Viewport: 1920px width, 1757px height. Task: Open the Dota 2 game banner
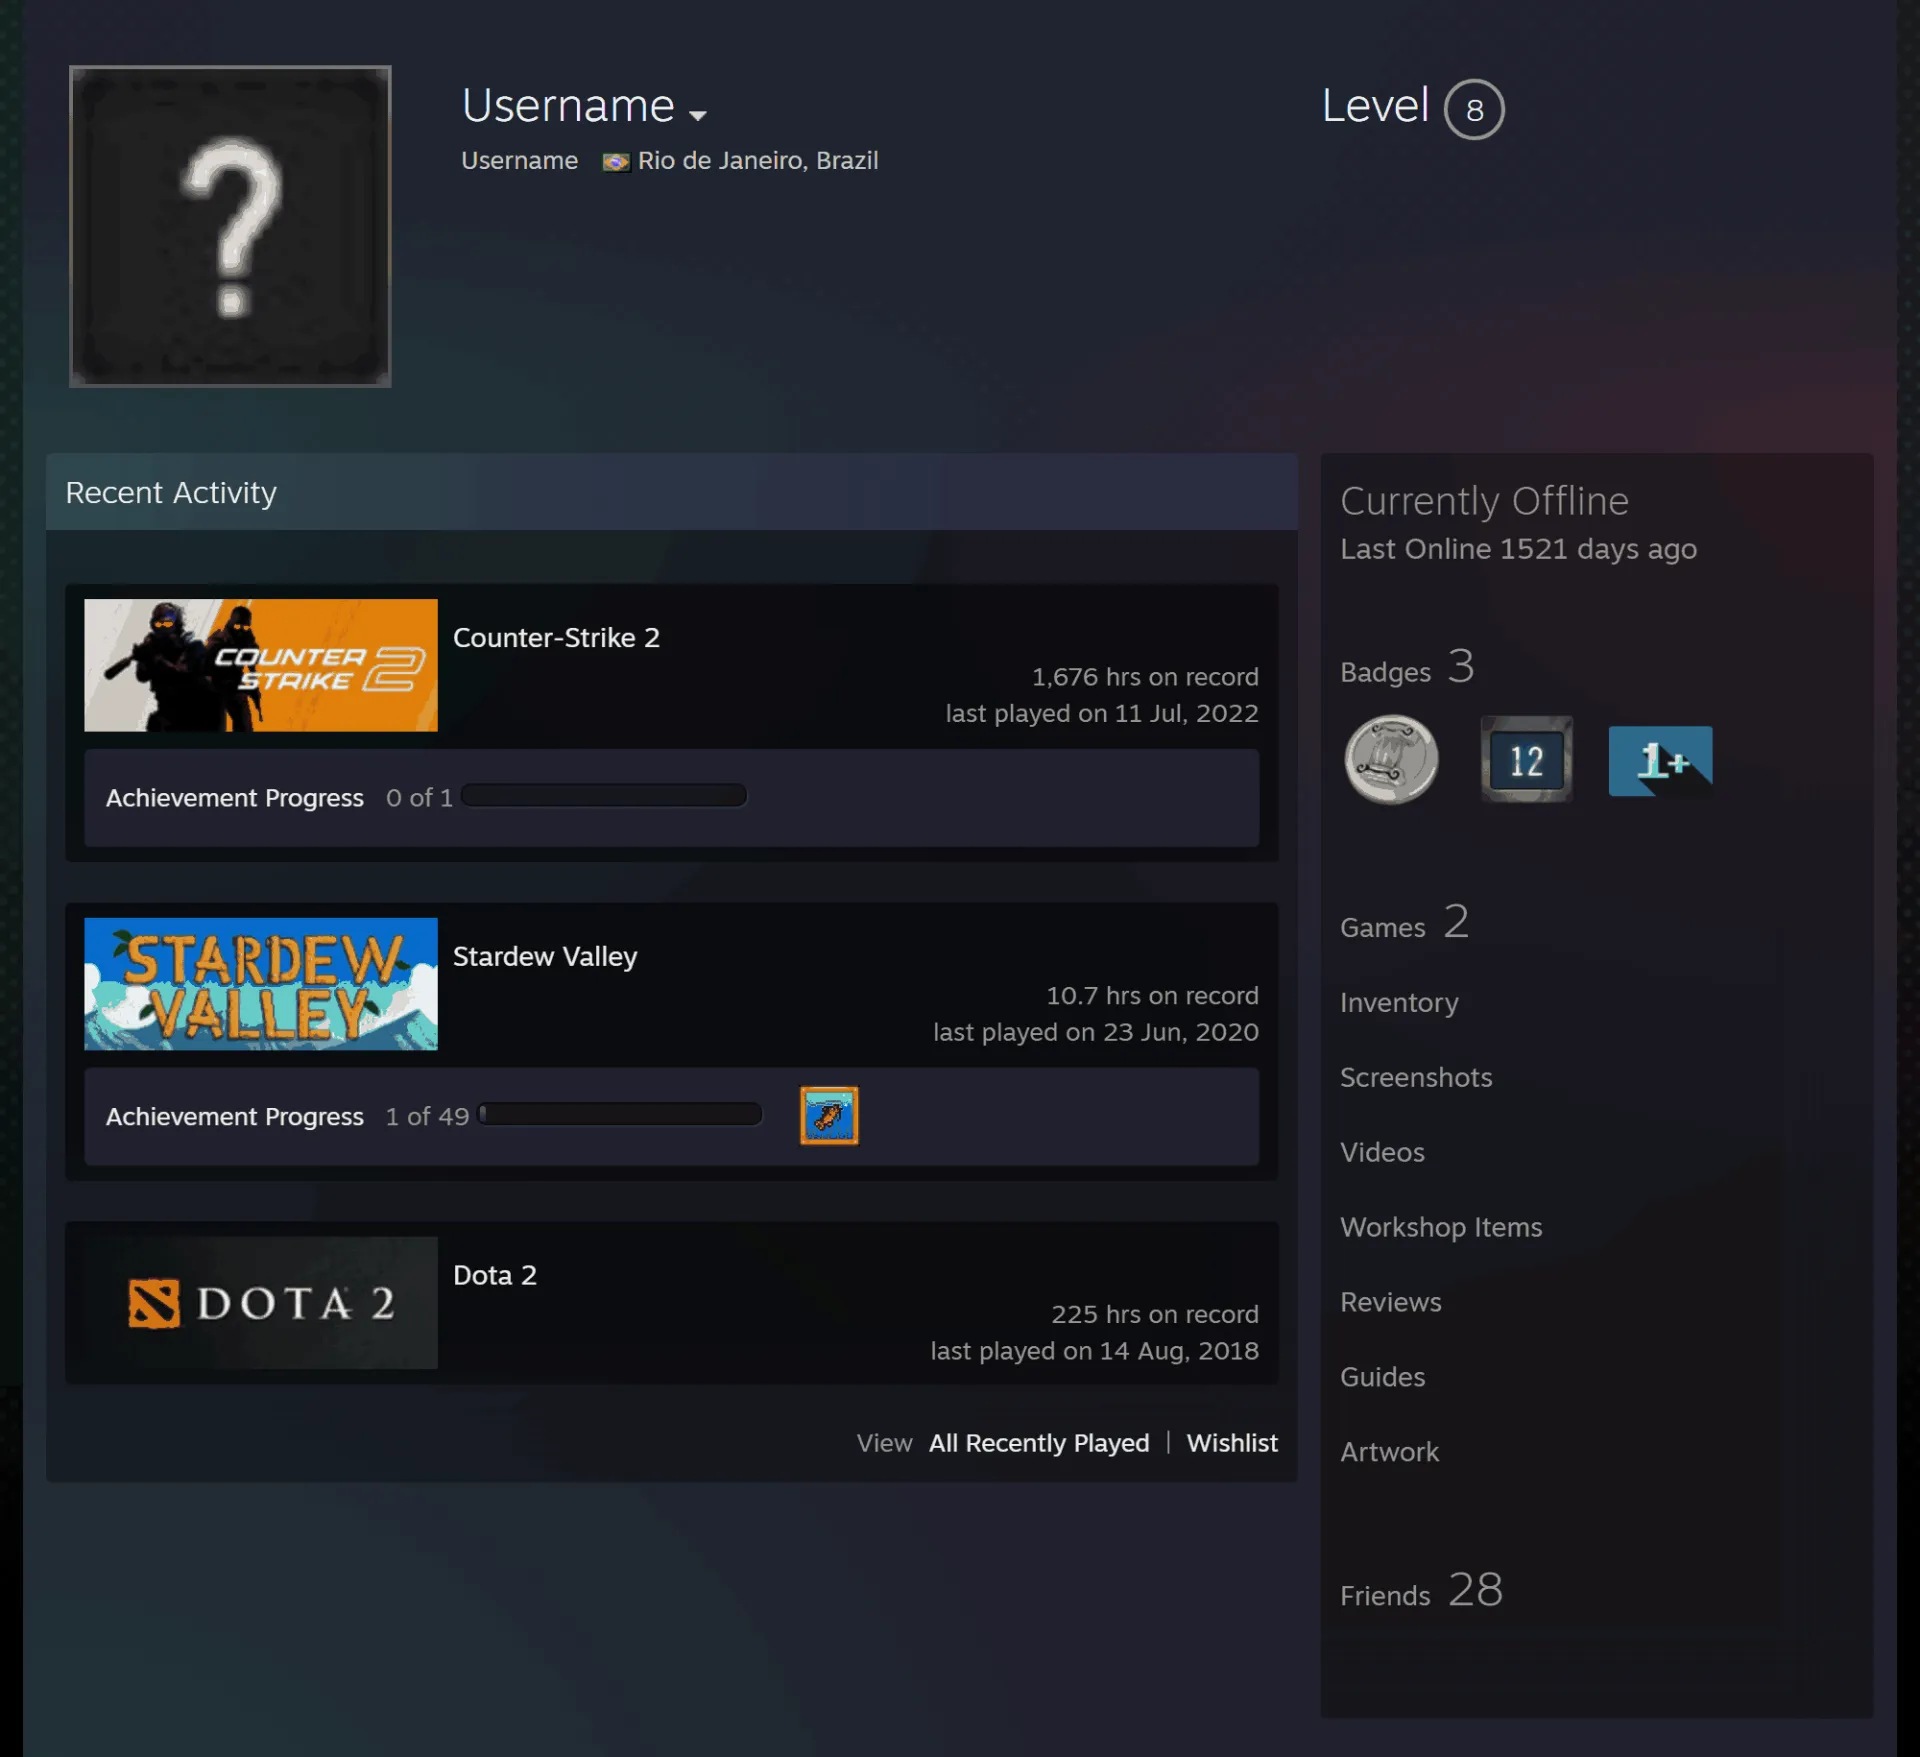pyautogui.click(x=261, y=1303)
